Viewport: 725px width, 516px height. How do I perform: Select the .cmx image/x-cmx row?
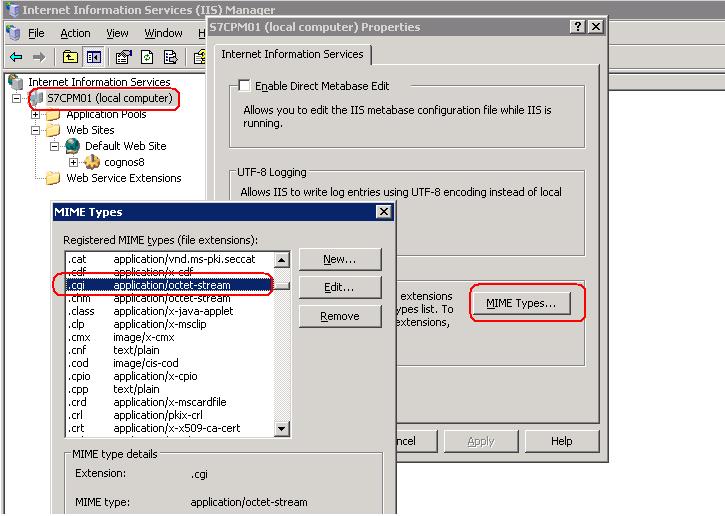click(x=169, y=337)
